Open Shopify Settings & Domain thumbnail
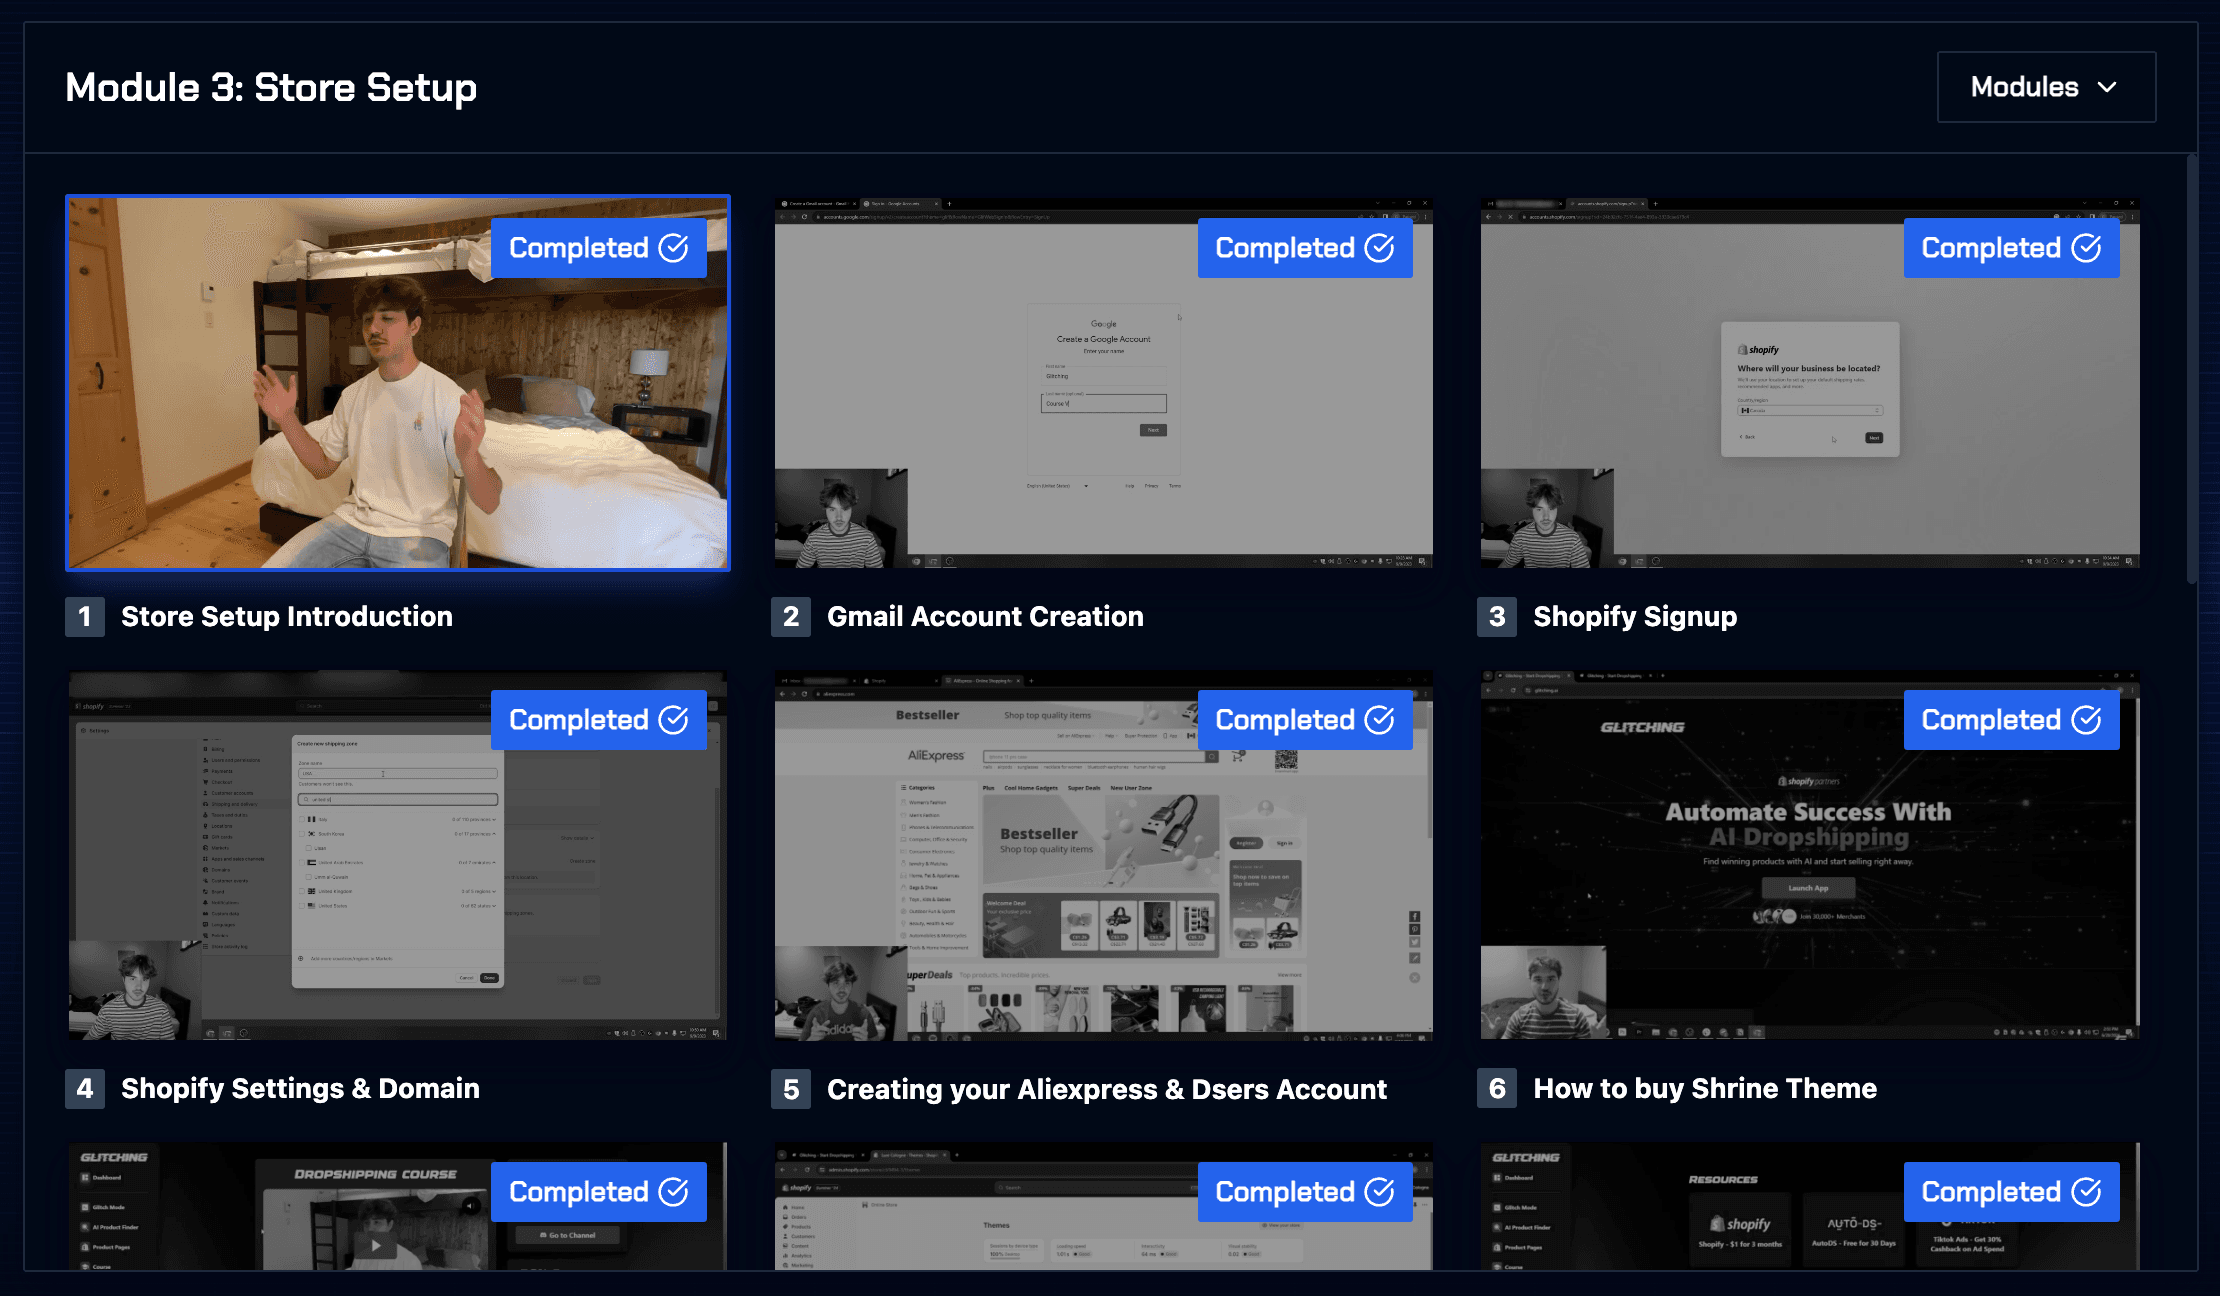The height and width of the screenshot is (1296, 2220). click(x=398, y=855)
